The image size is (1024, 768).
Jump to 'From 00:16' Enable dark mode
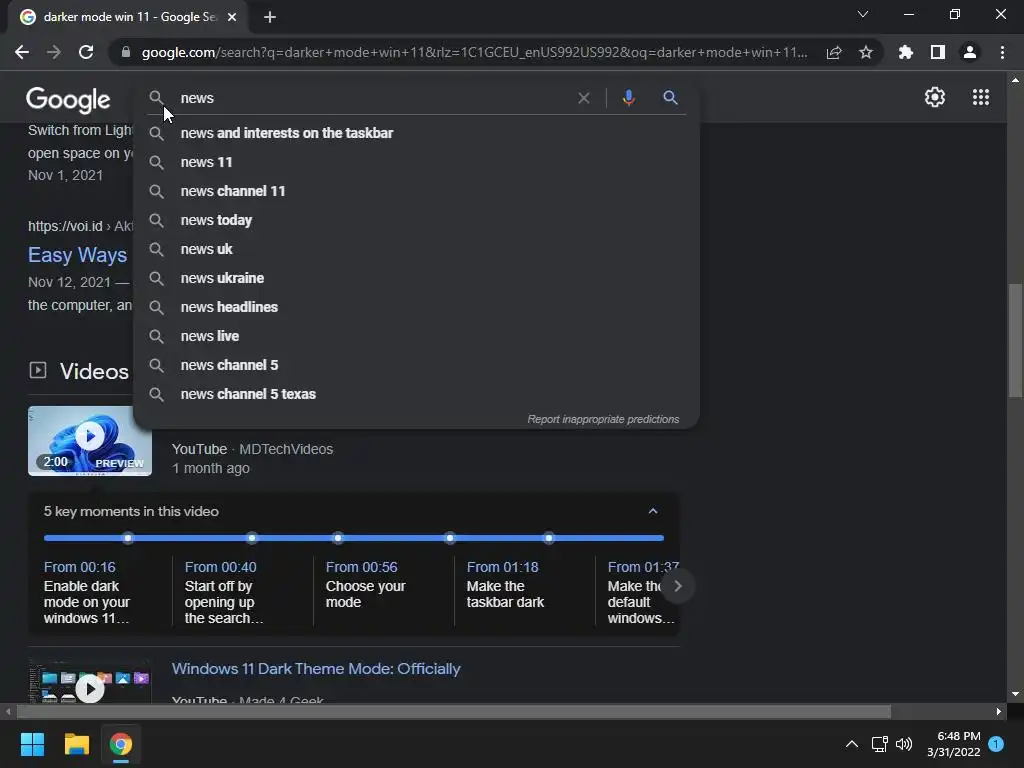click(x=101, y=592)
